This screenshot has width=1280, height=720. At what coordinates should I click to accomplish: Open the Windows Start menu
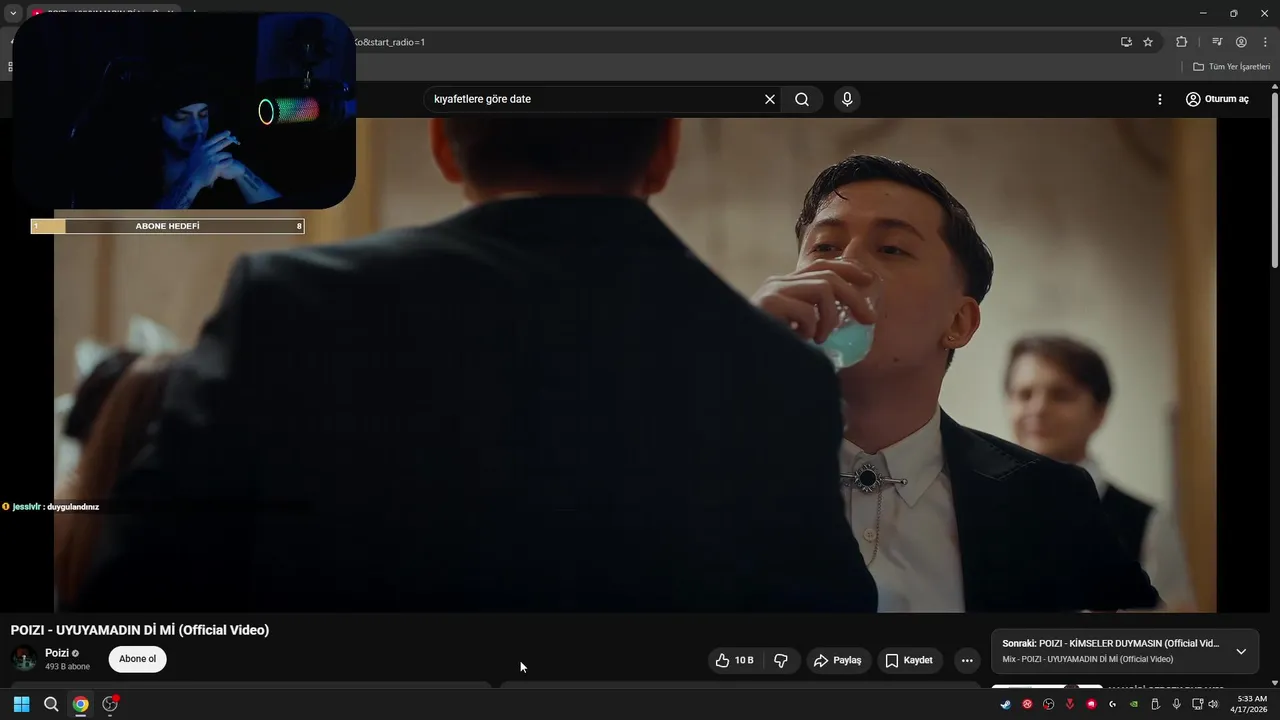point(21,704)
